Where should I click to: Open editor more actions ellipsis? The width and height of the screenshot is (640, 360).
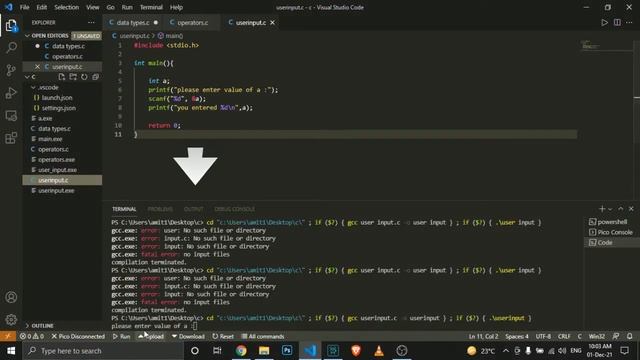629,22
